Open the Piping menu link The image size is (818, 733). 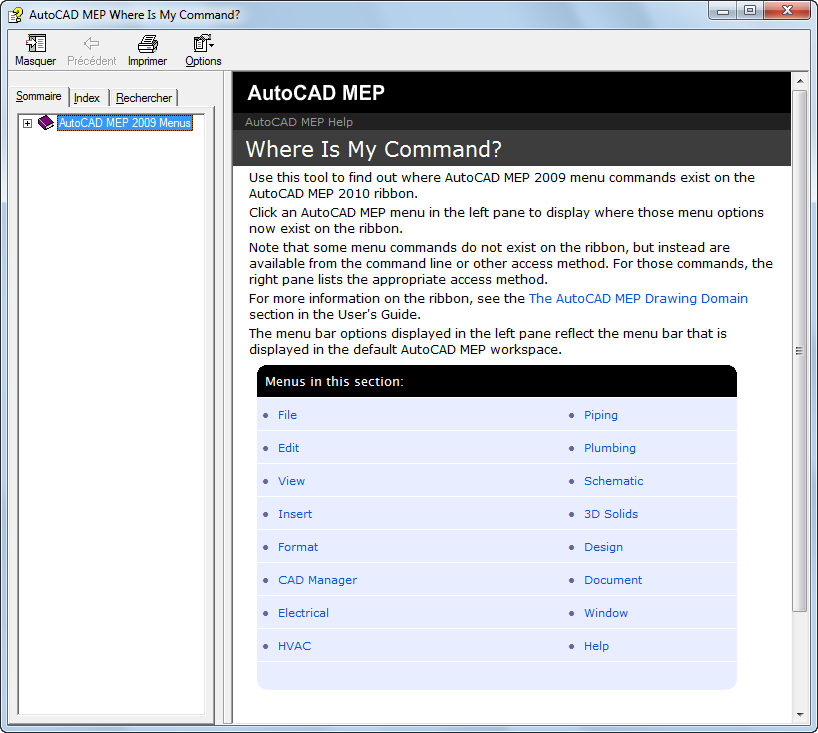click(600, 415)
